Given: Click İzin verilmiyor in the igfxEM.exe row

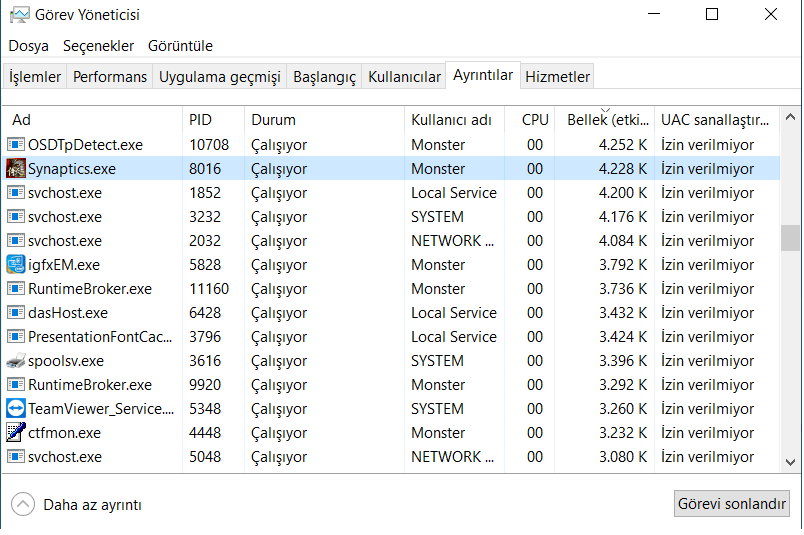Looking at the screenshot, I should tap(708, 265).
